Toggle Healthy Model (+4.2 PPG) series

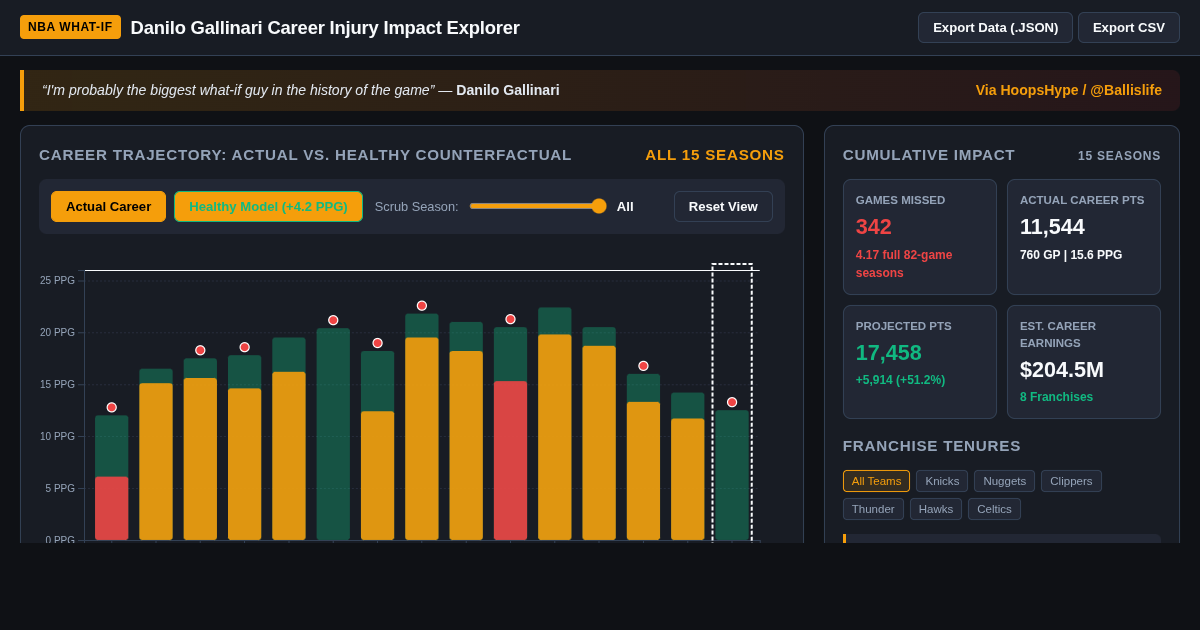click(268, 206)
